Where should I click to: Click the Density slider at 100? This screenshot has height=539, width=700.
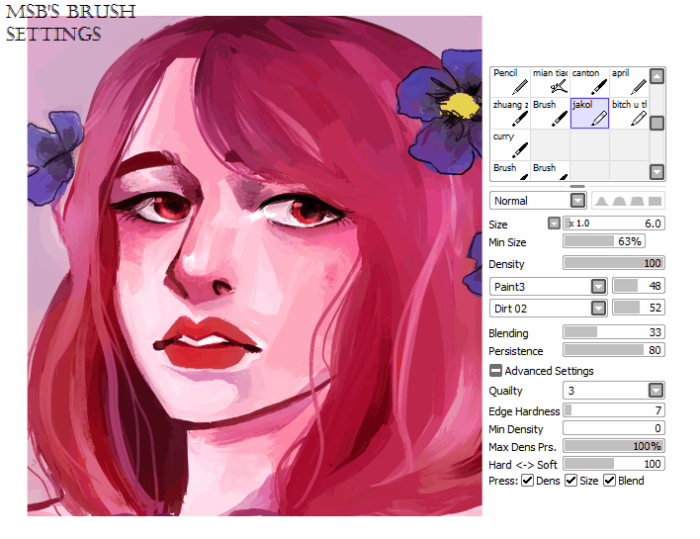click(x=614, y=263)
